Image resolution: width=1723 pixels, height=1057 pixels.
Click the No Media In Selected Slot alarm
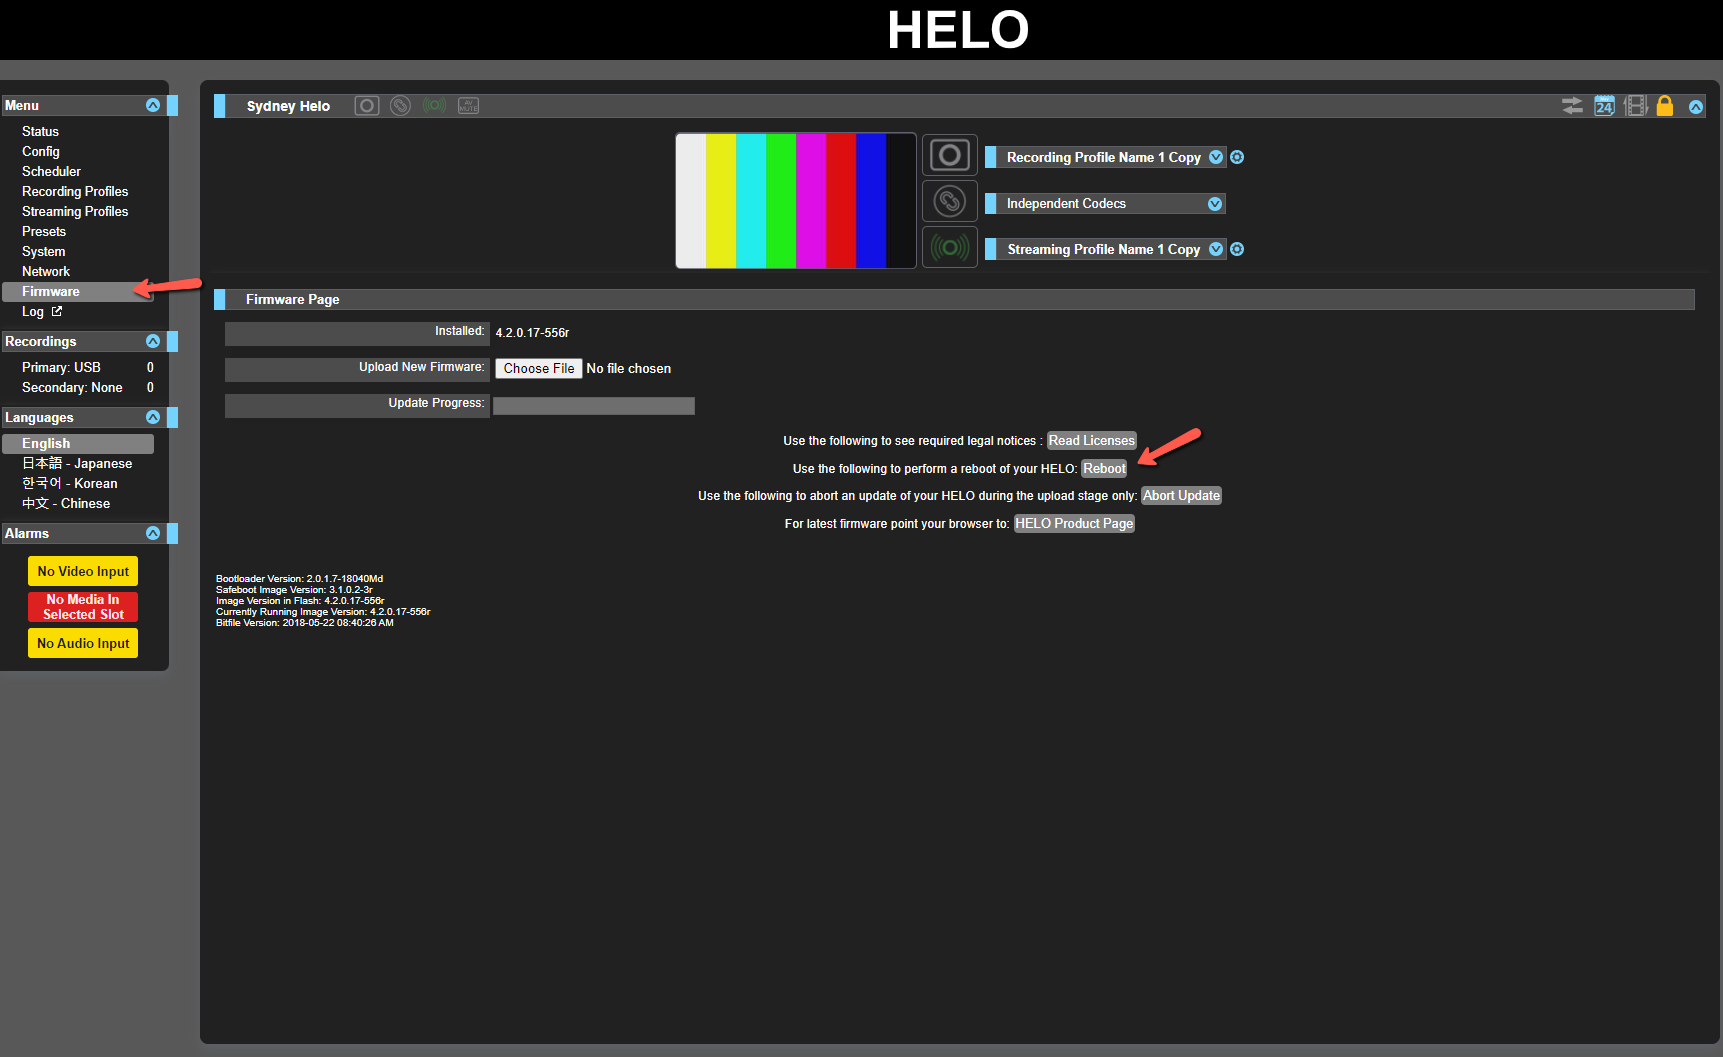point(83,607)
